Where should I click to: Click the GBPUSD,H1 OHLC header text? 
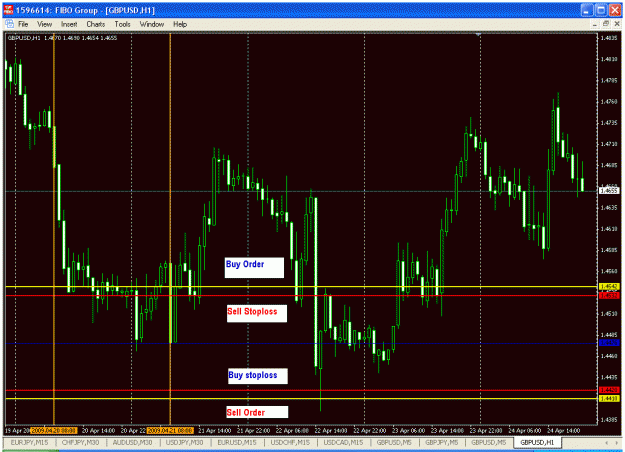pyautogui.click(x=63, y=38)
